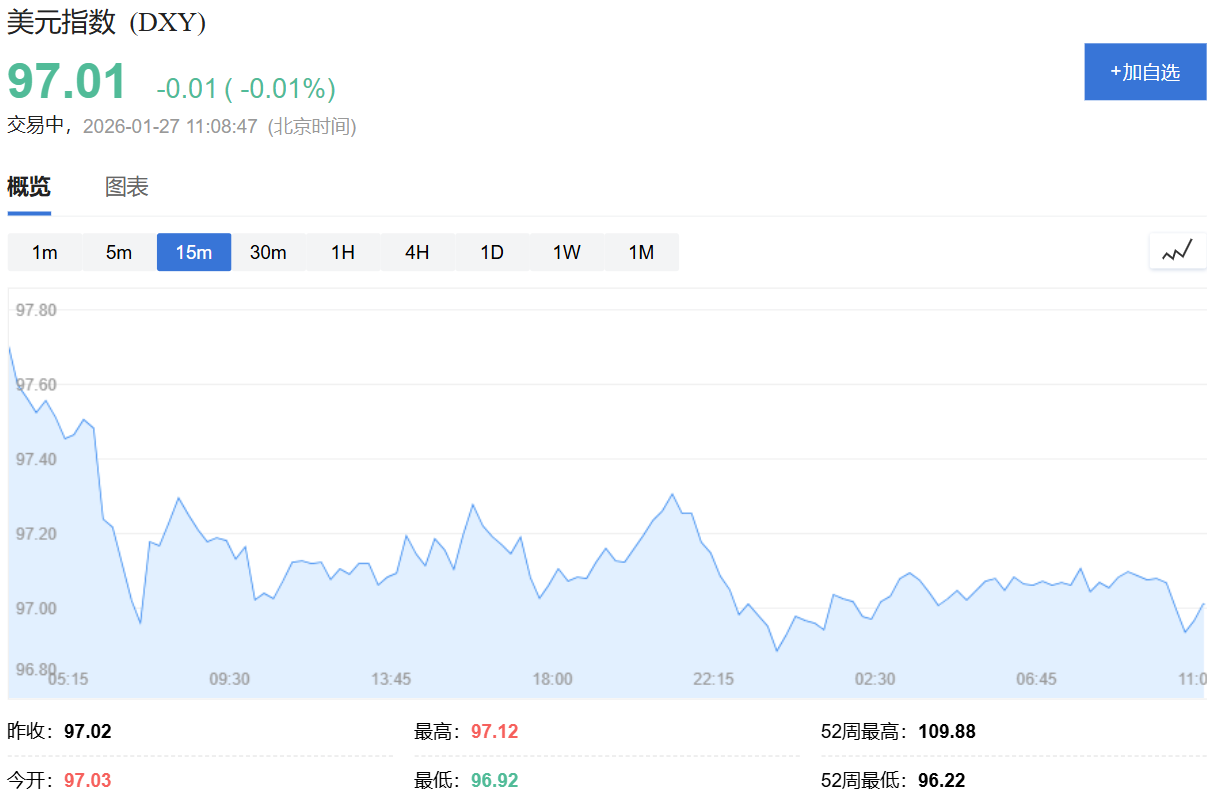
Task: Choose the 1M monthly timeframe
Action: 641,252
